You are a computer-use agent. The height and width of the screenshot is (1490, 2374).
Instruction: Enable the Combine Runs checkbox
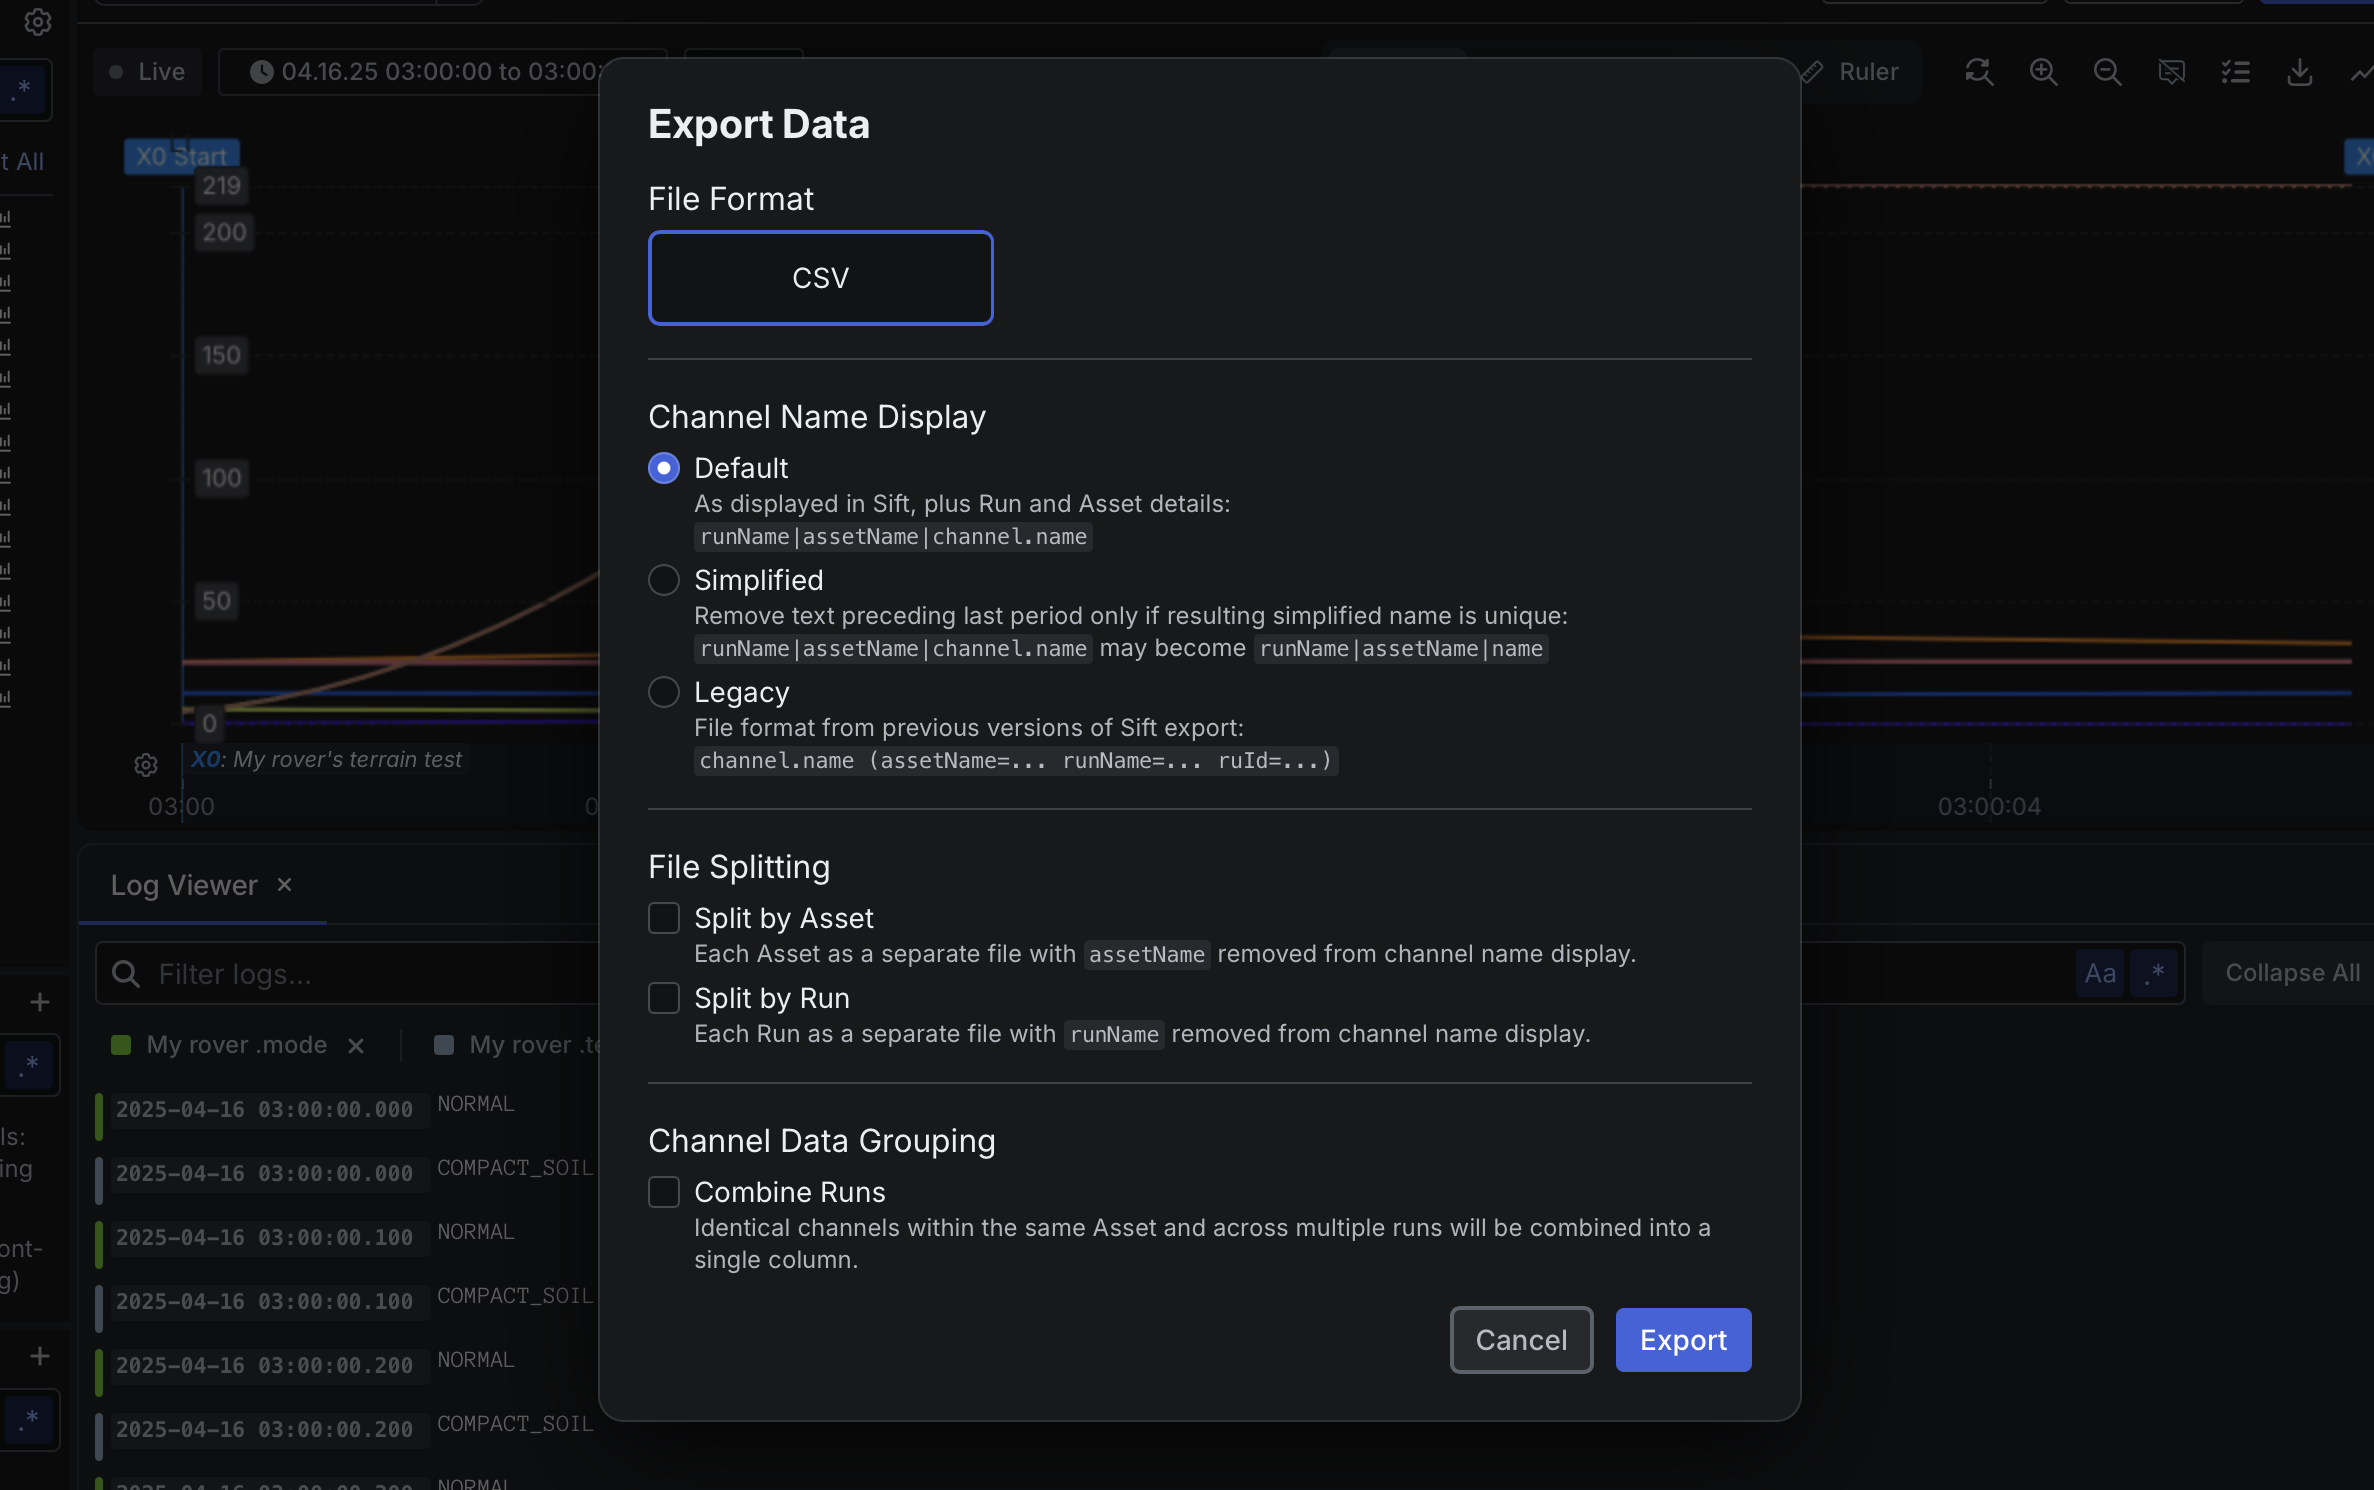pyautogui.click(x=664, y=1192)
